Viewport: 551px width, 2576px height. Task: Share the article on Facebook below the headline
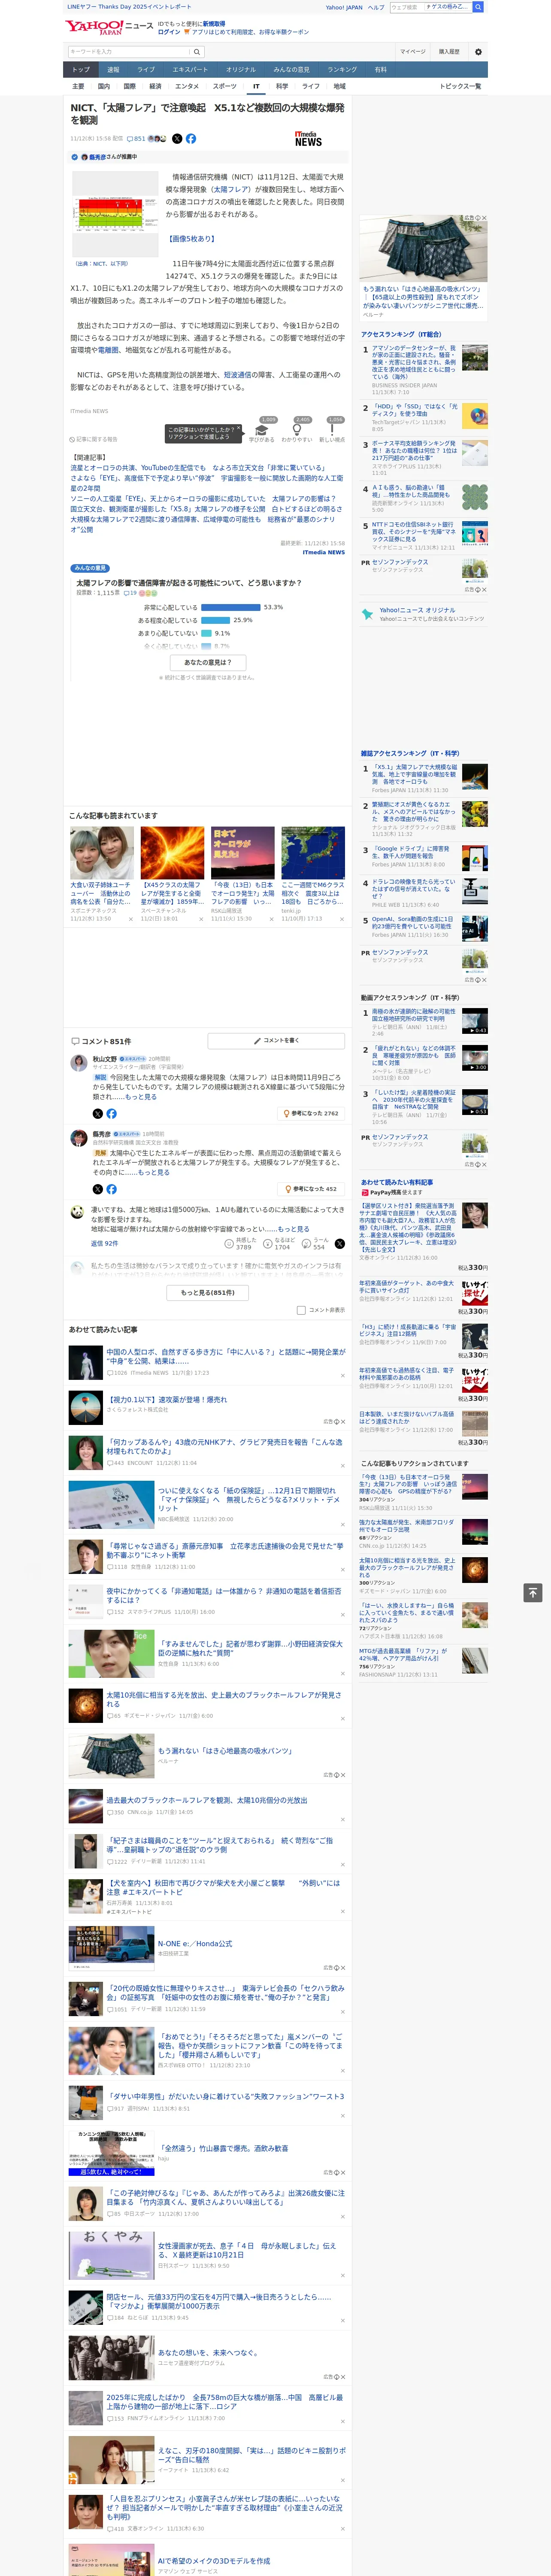pyautogui.click(x=191, y=139)
